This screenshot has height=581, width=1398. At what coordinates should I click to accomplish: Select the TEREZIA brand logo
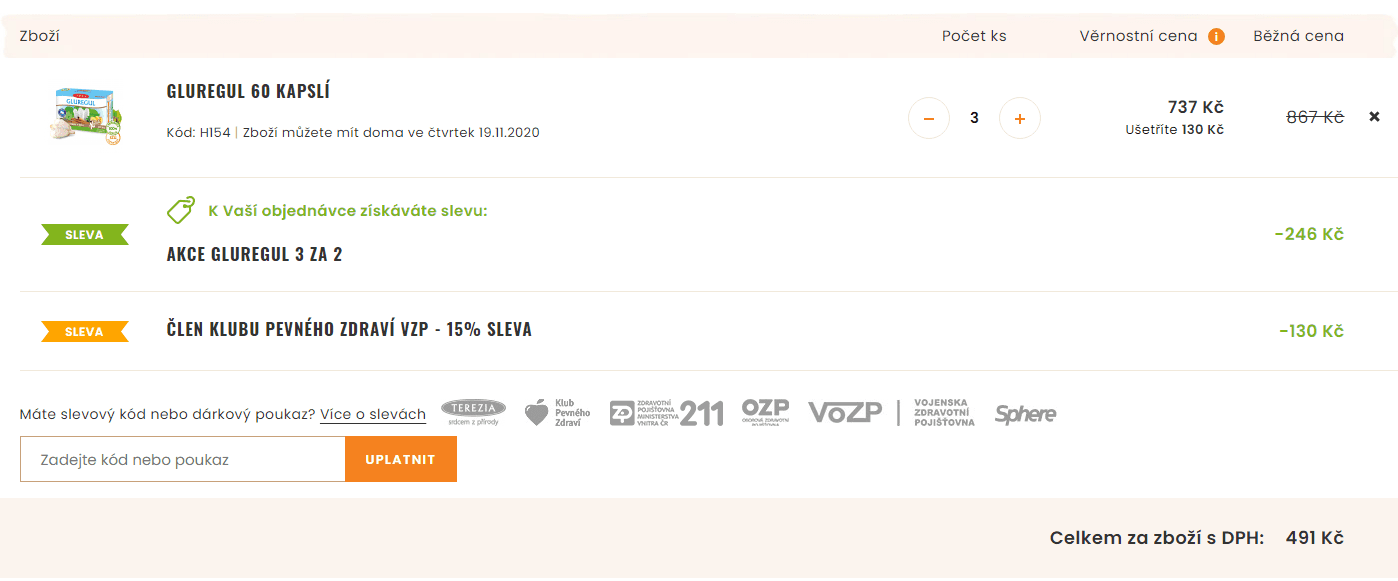click(475, 411)
